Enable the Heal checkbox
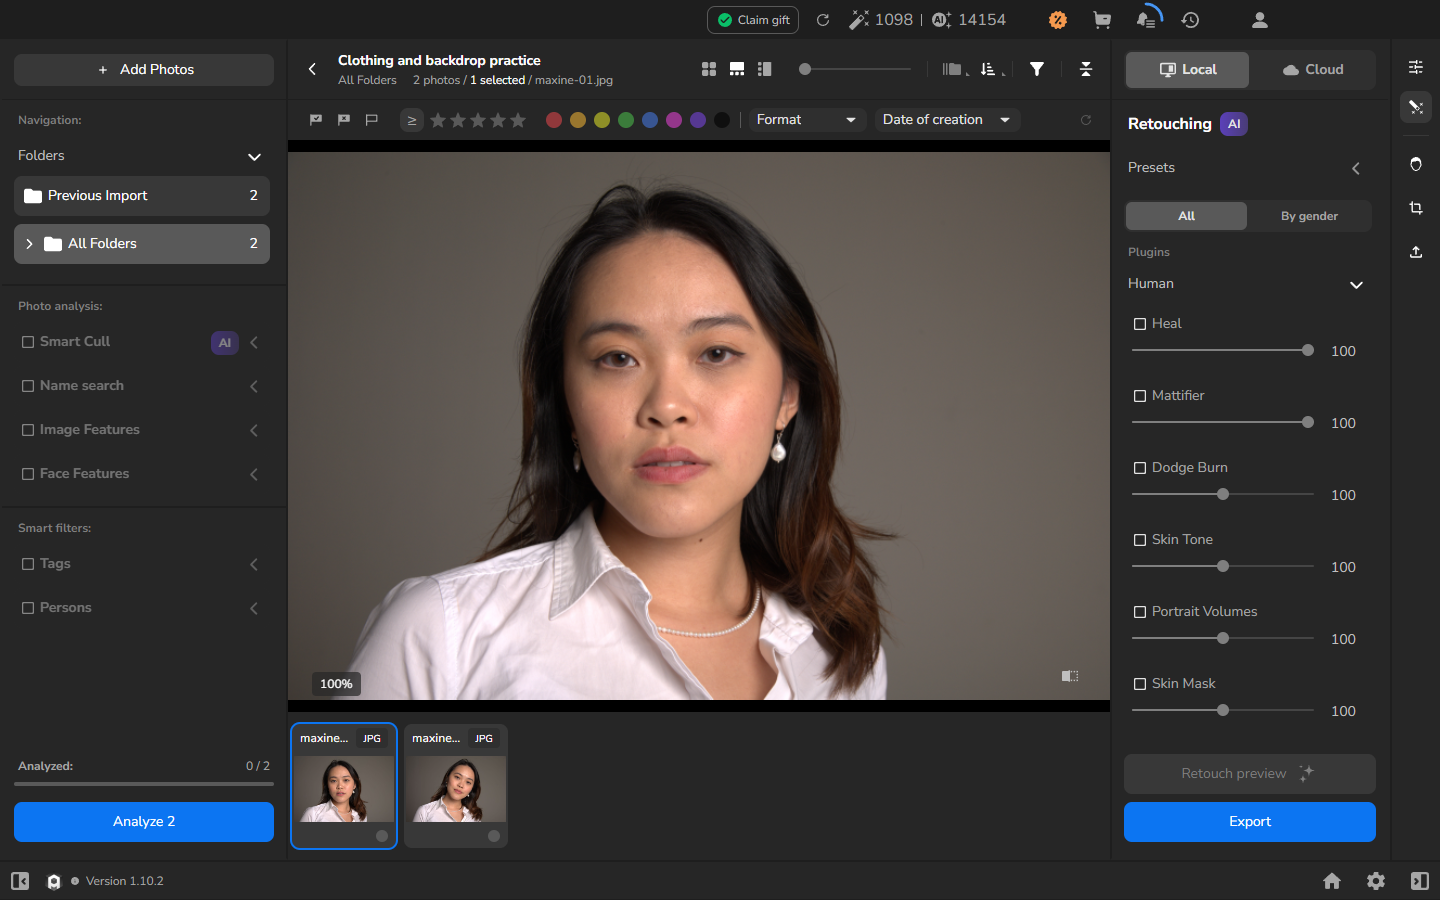1440x900 pixels. (1140, 324)
